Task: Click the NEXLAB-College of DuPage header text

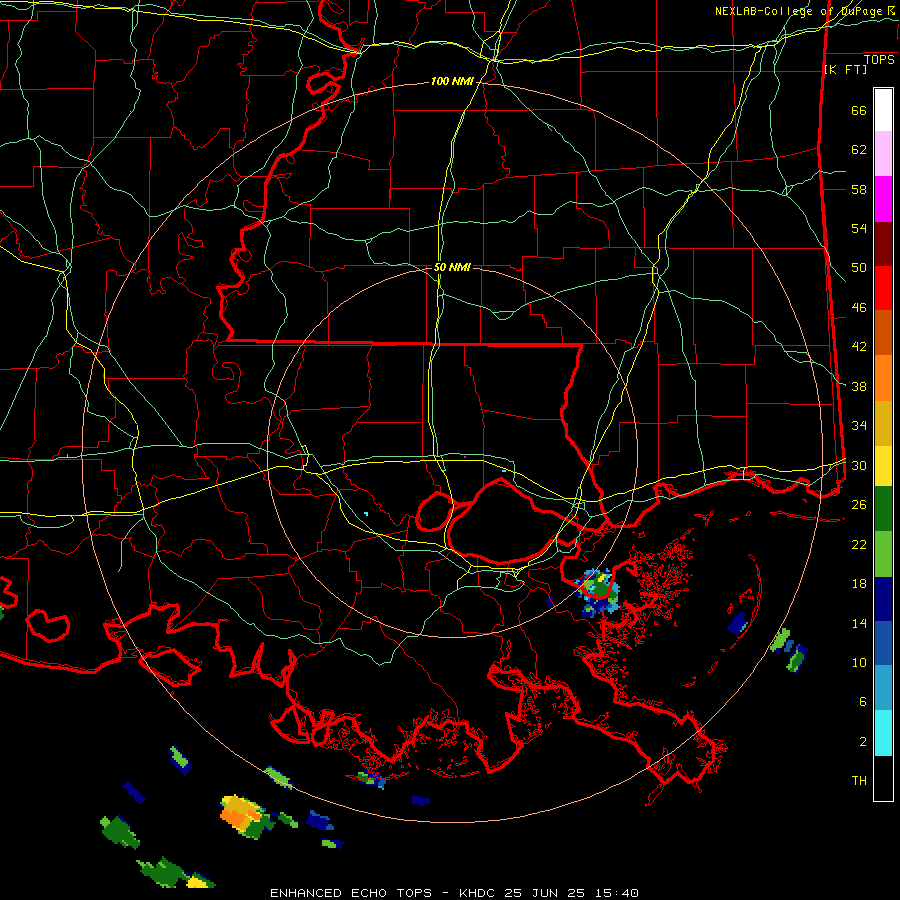Action: point(800,11)
